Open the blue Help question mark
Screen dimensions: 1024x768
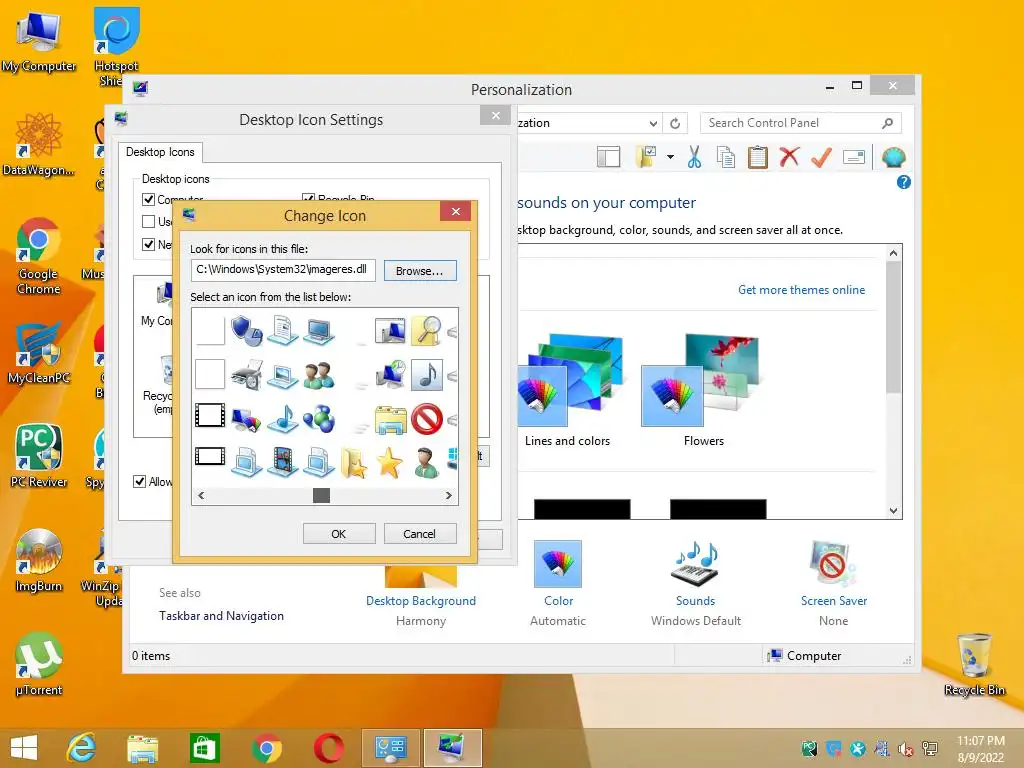click(903, 182)
